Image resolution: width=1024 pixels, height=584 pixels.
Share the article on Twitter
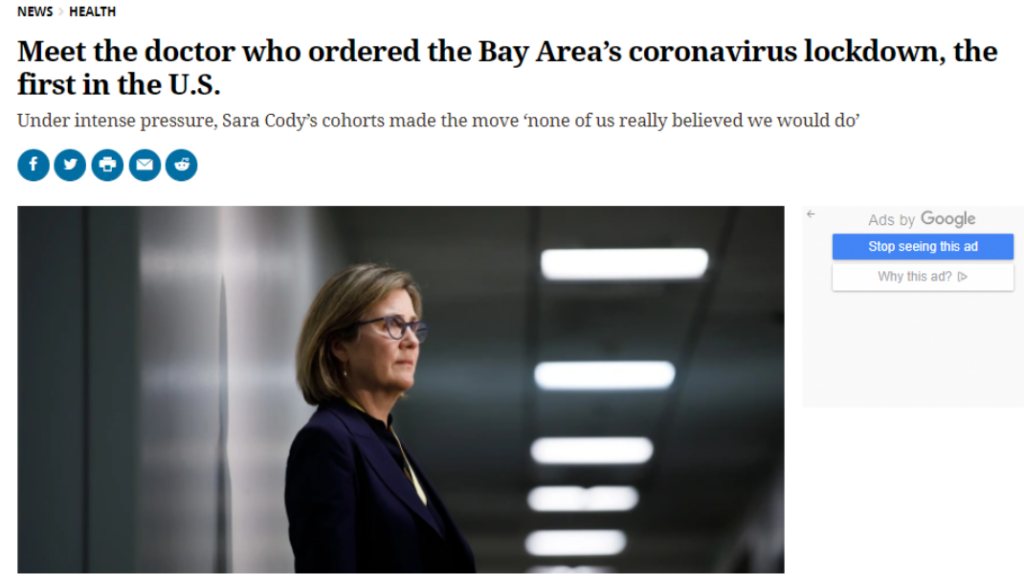(70, 165)
